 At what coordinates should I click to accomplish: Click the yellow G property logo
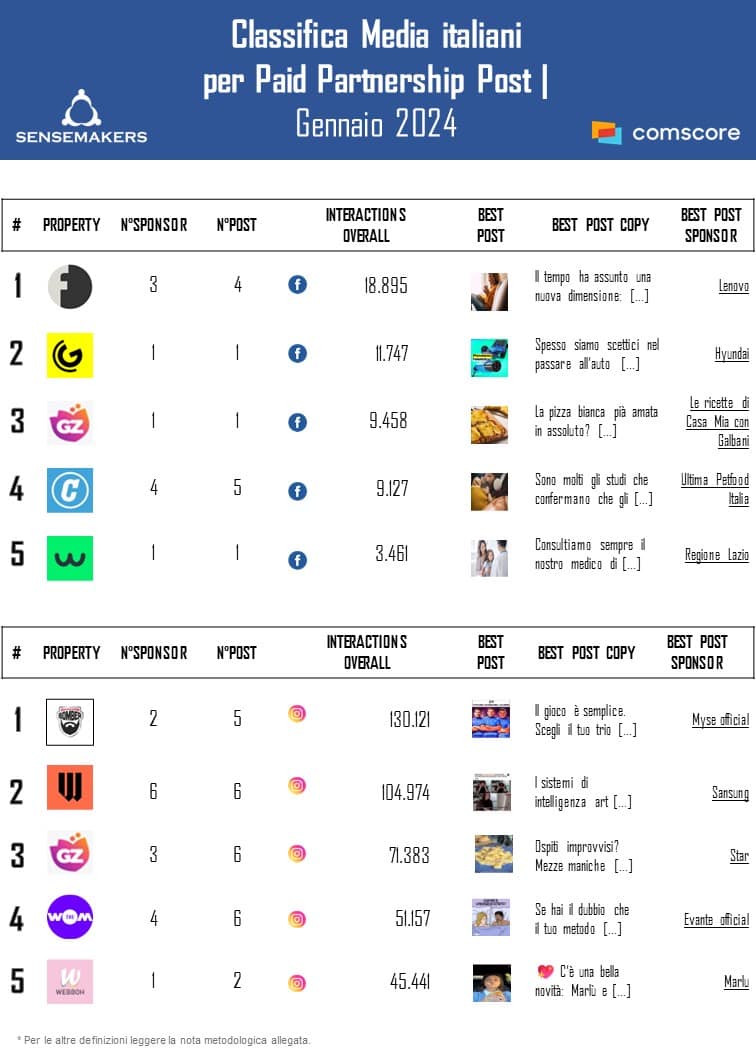[70, 355]
